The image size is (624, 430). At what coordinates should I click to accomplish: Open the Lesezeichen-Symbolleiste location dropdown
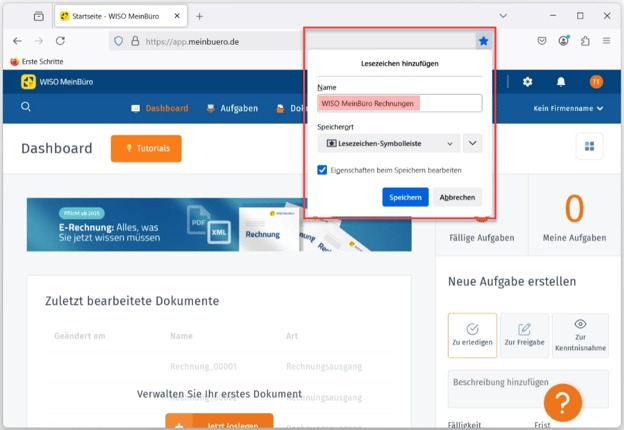coord(388,144)
